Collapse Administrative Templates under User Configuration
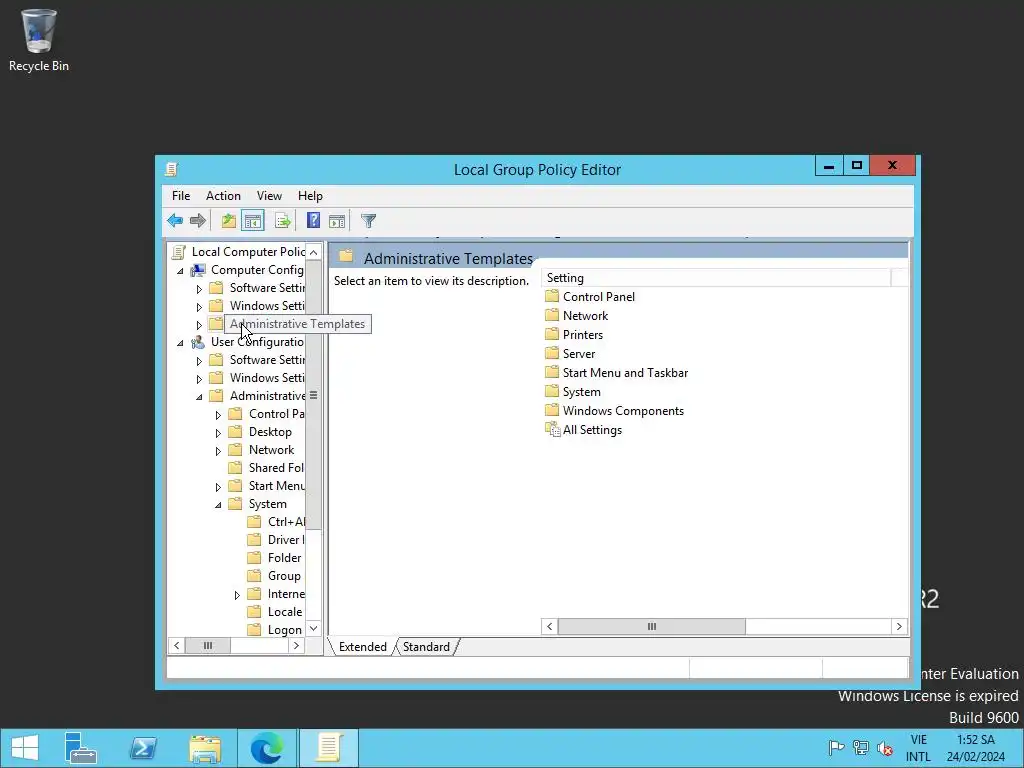The height and width of the screenshot is (768, 1024). click(x=199, y=396)
